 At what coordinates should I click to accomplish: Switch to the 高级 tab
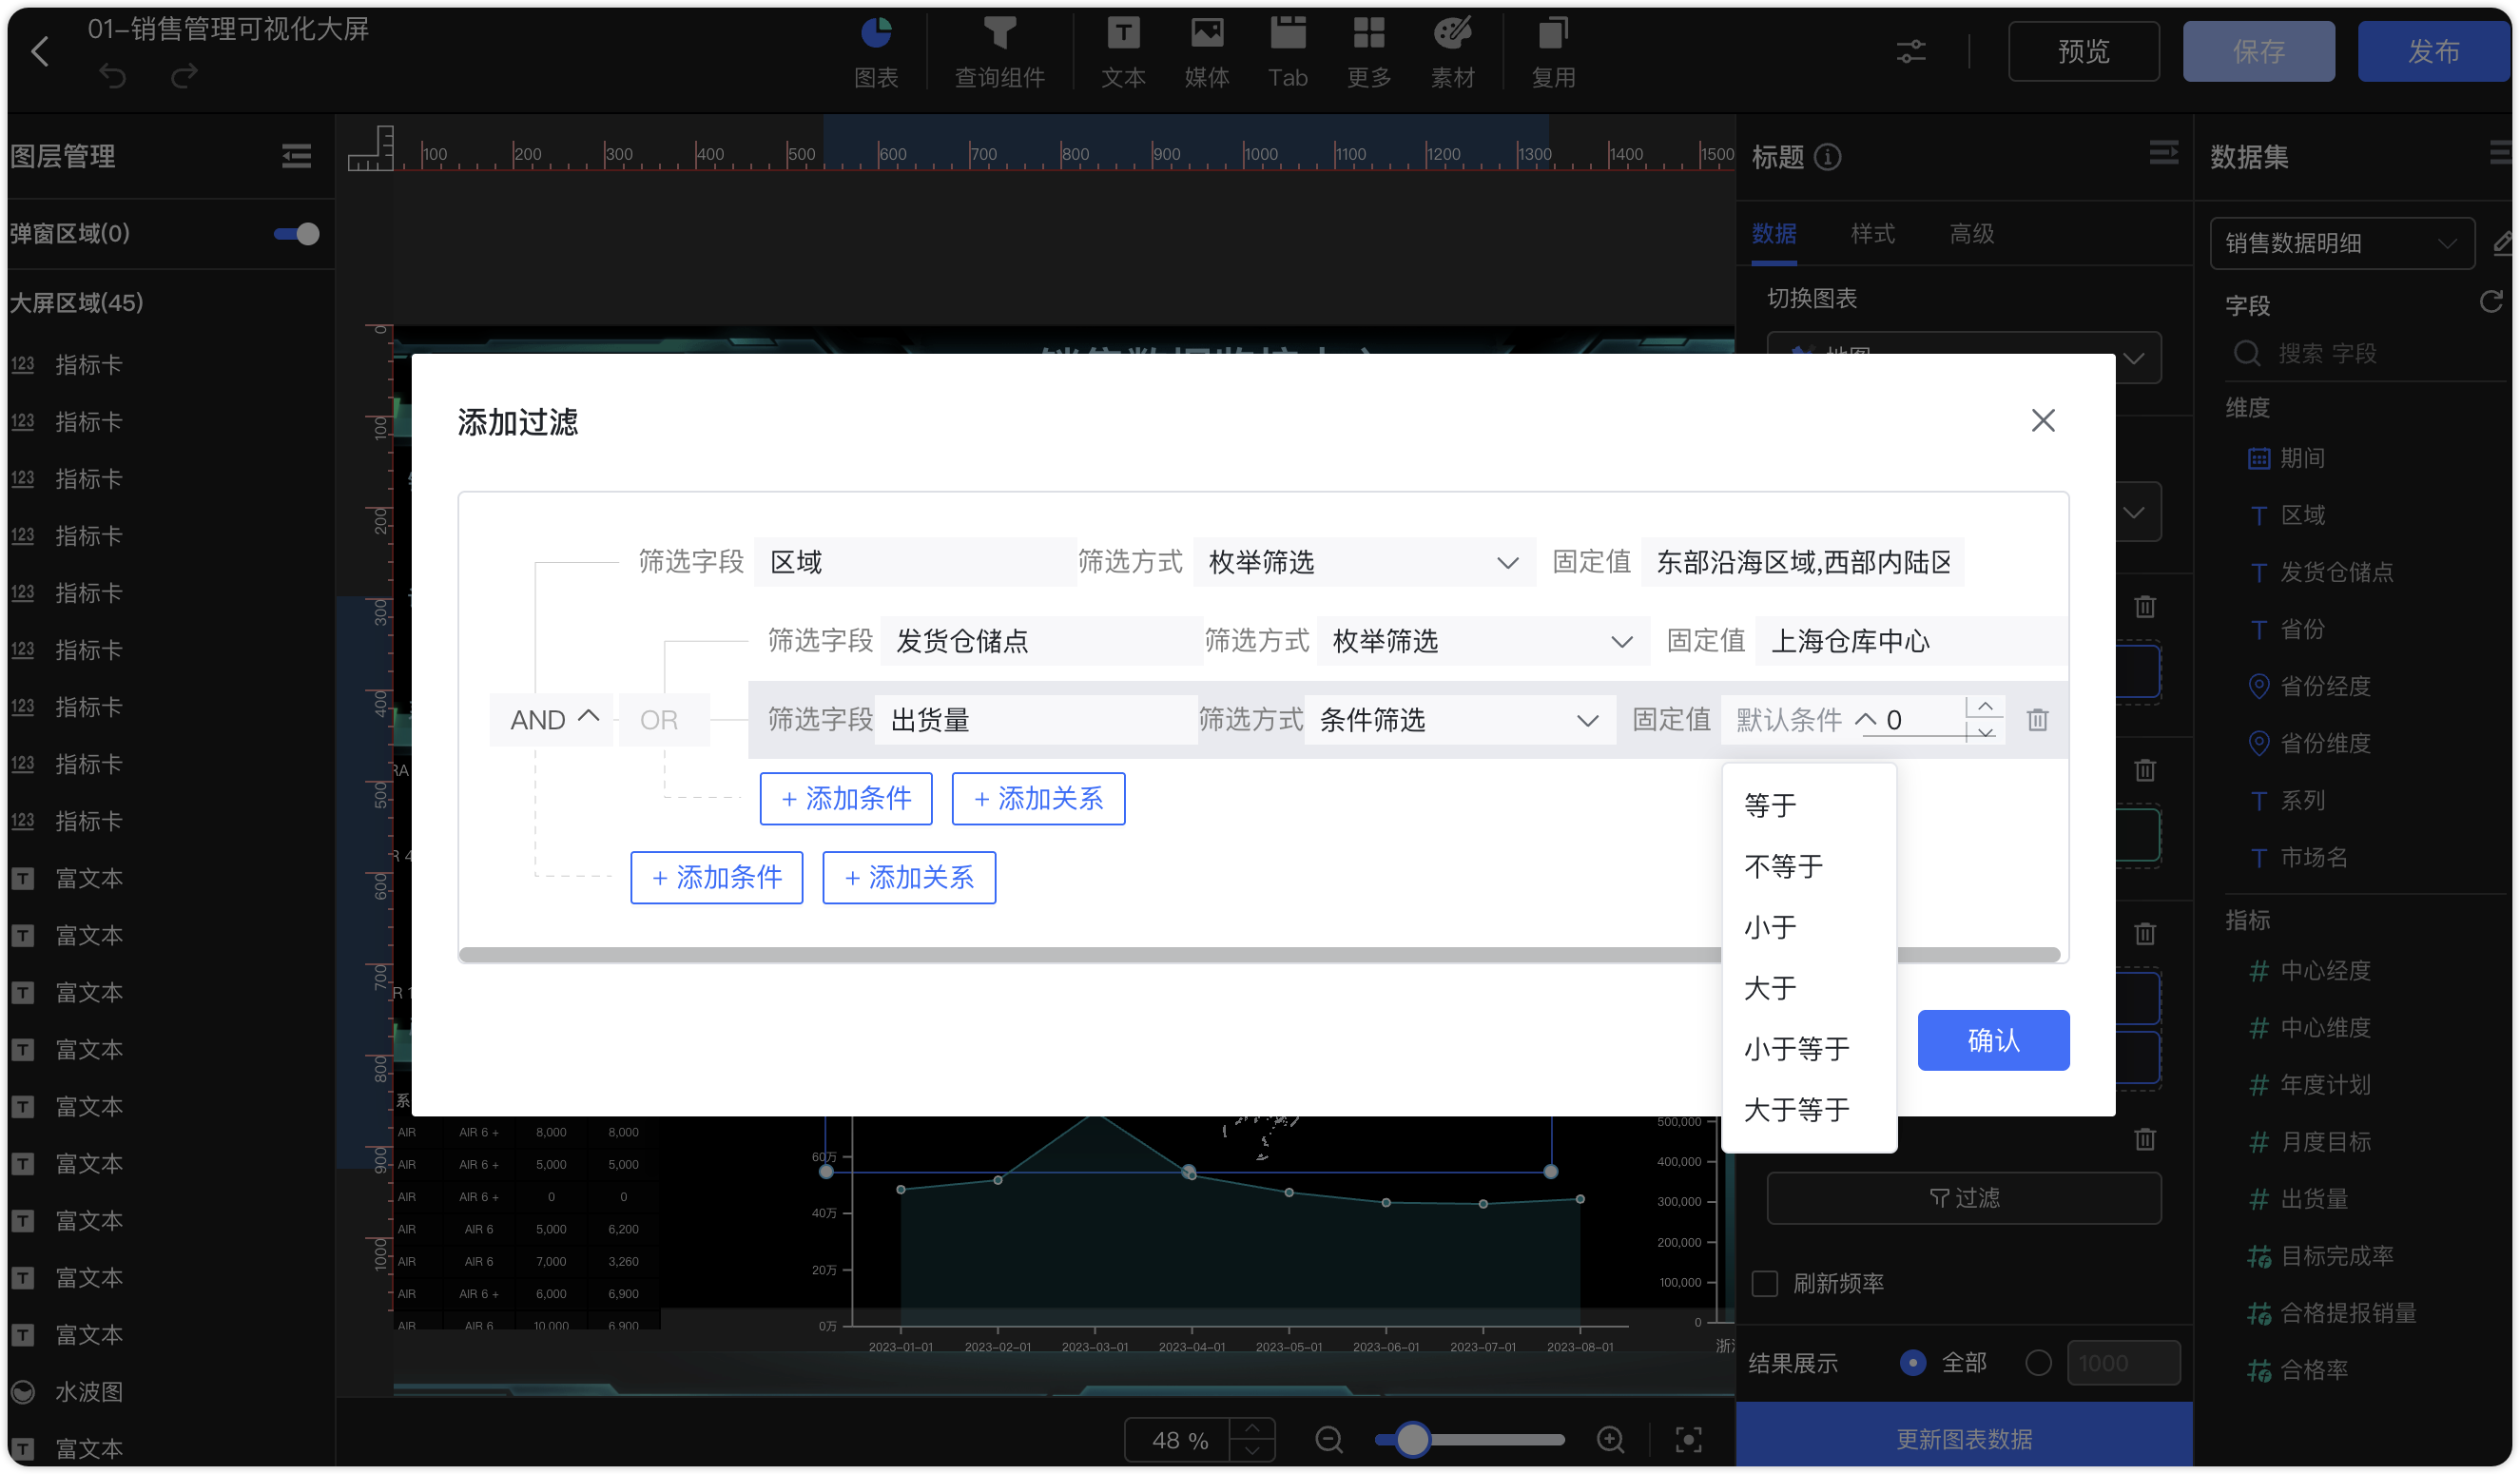1971,234
